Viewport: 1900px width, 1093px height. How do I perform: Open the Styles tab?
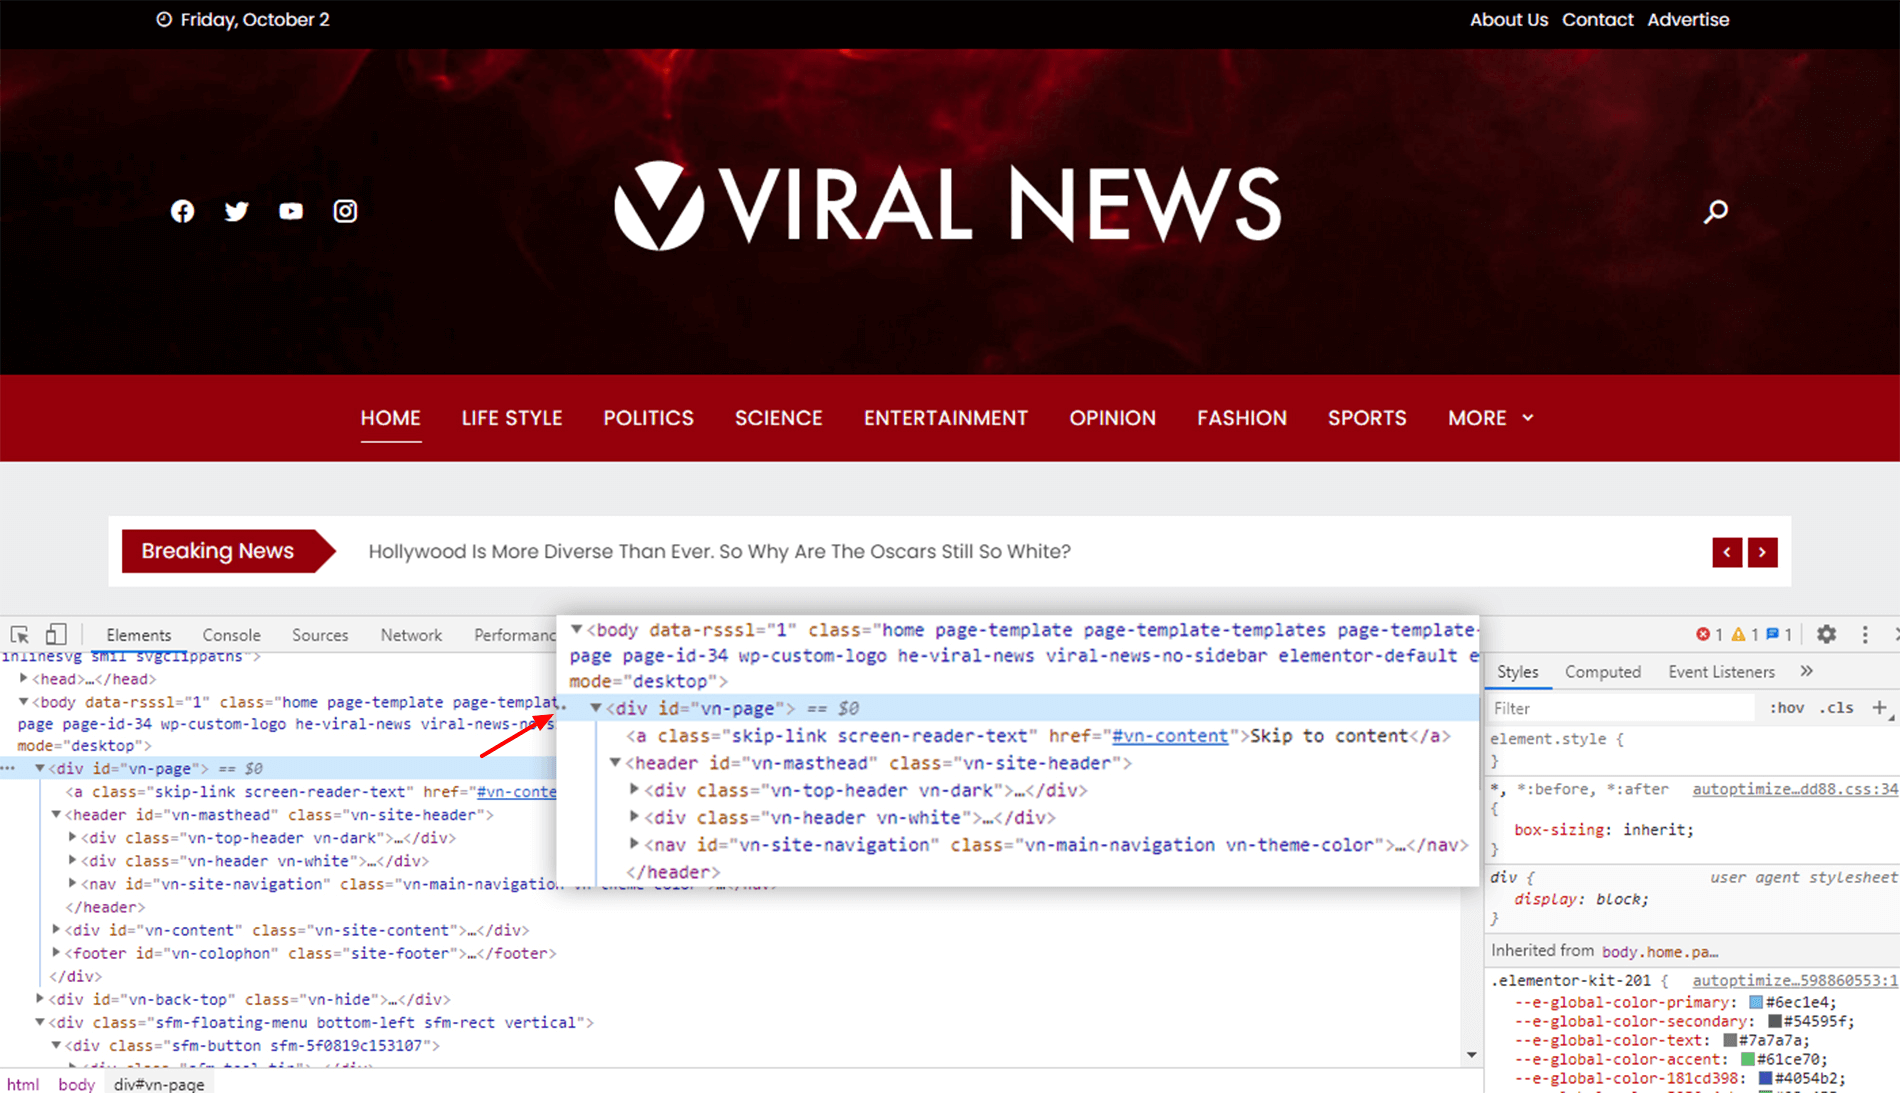(1517, 672)
